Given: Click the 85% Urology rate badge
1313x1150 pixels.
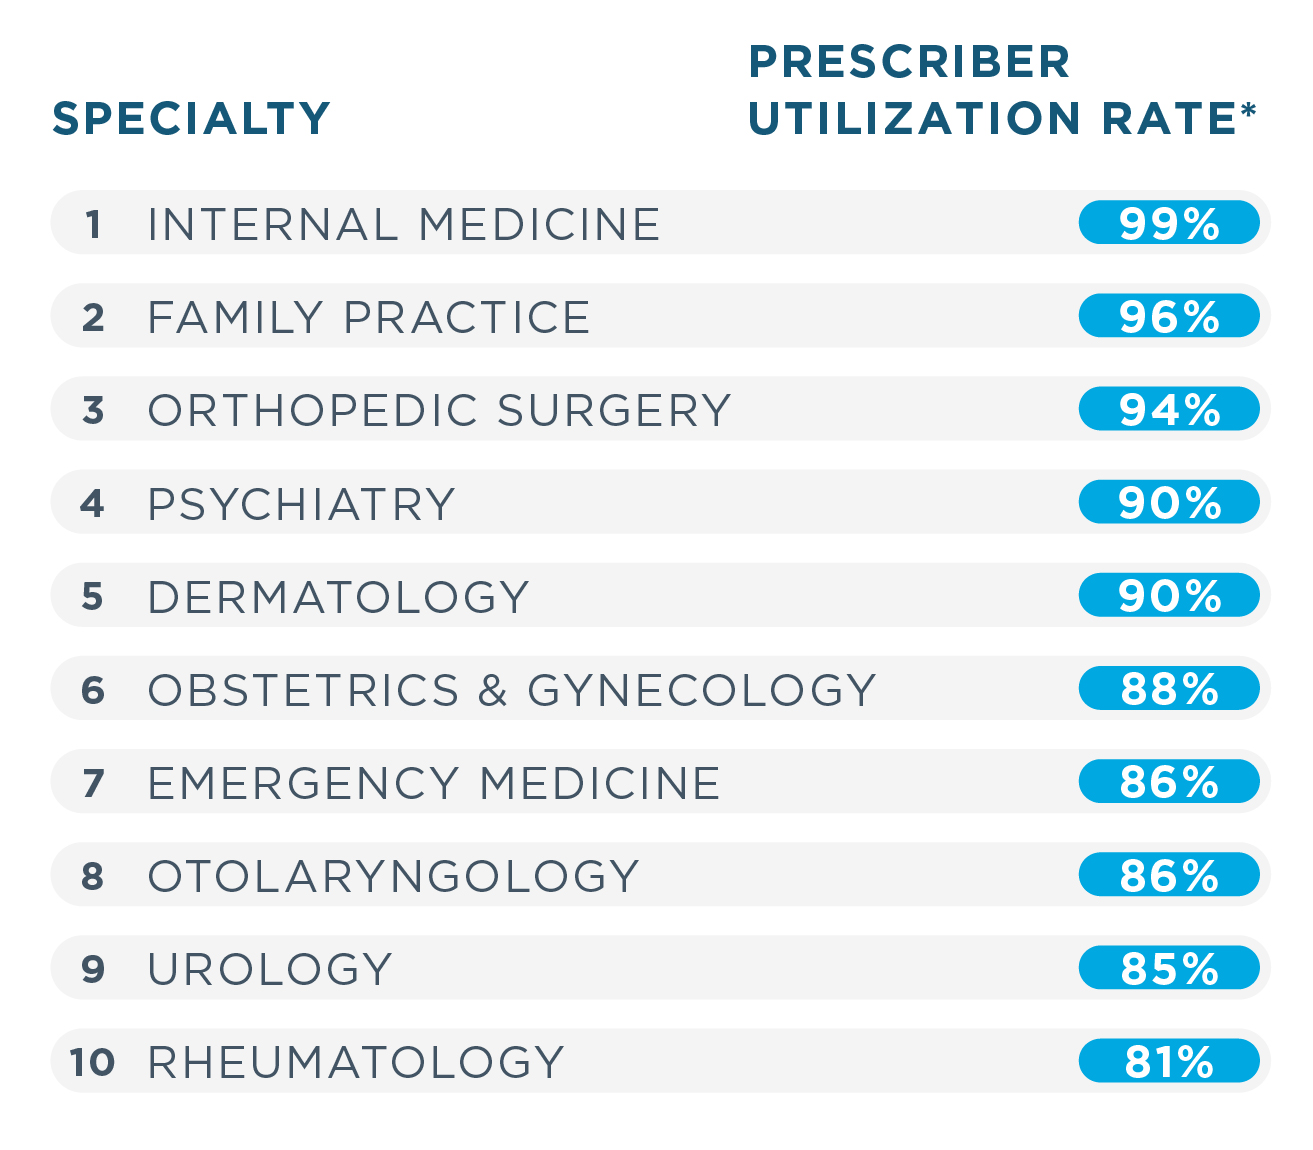Looking at the screenshot, I should tap(1168, 968).
